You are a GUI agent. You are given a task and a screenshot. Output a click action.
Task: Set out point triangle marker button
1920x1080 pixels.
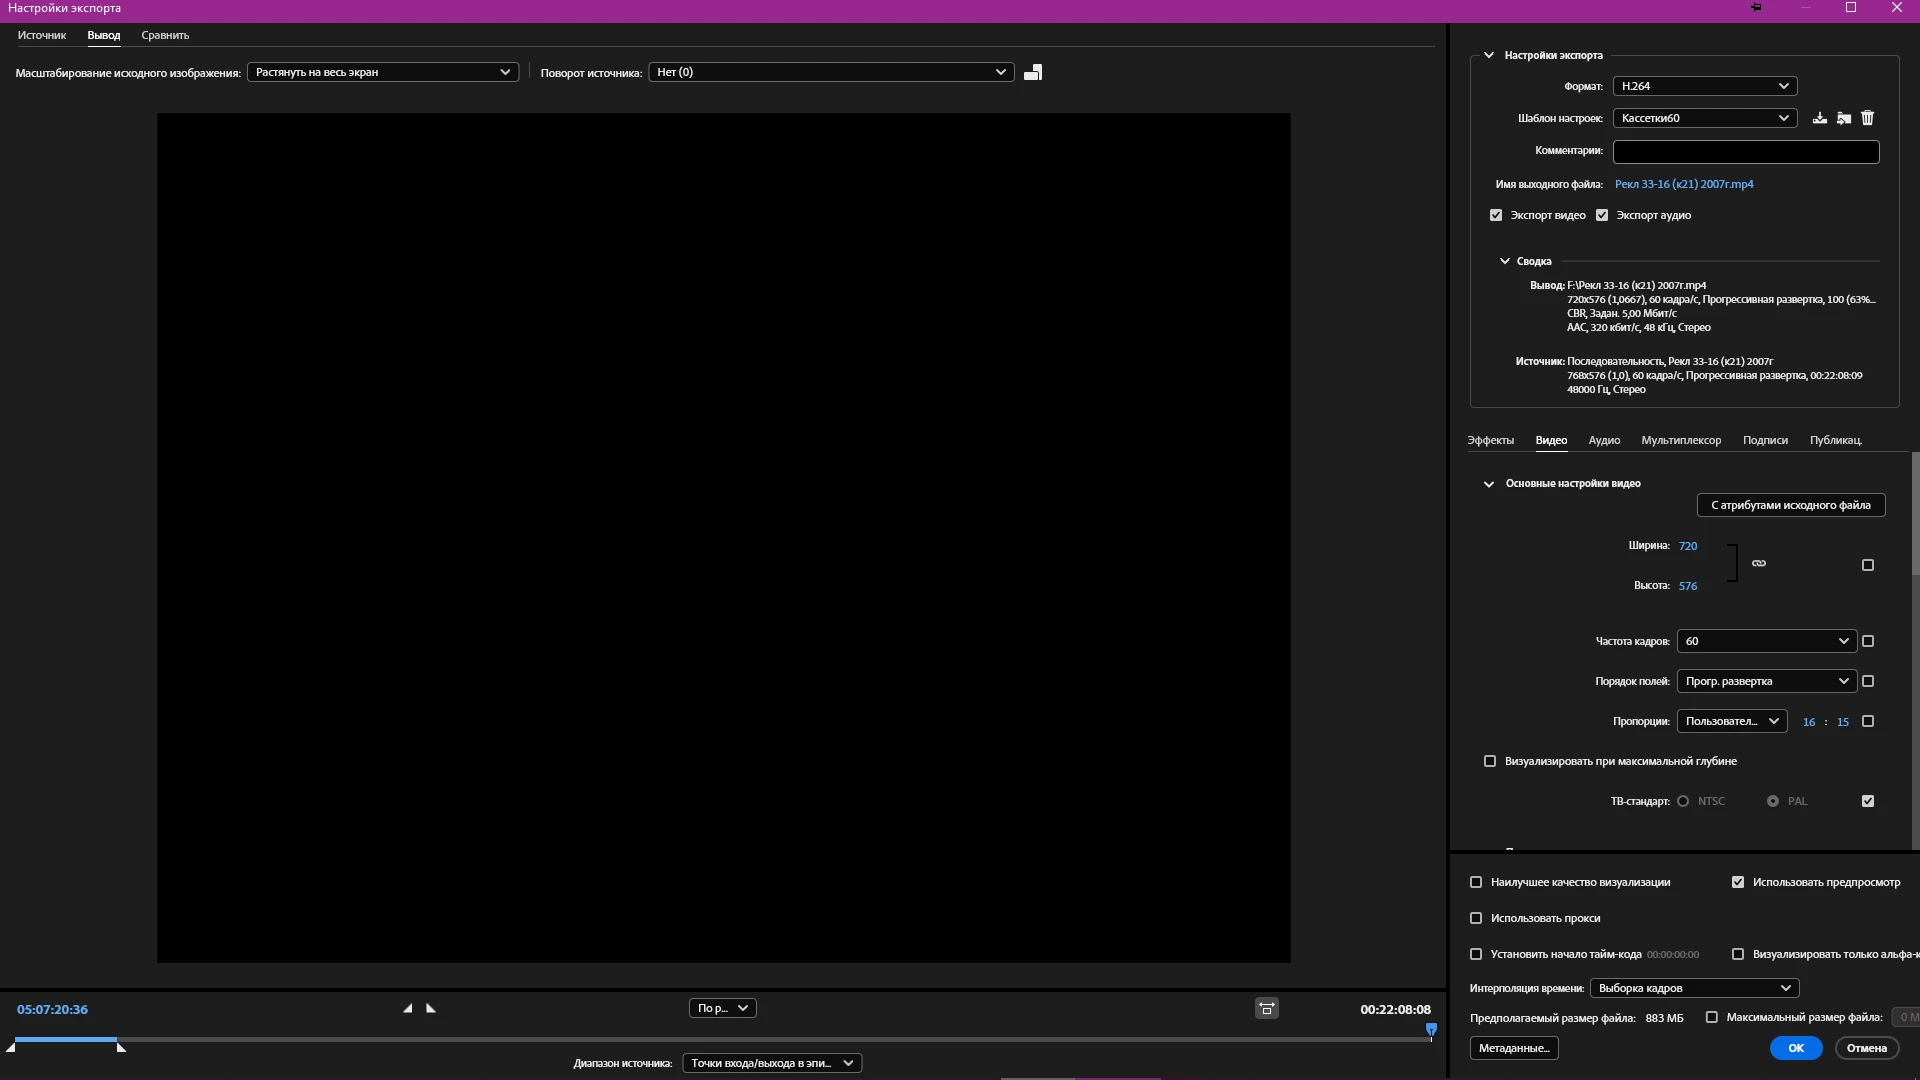[431, 1008]
